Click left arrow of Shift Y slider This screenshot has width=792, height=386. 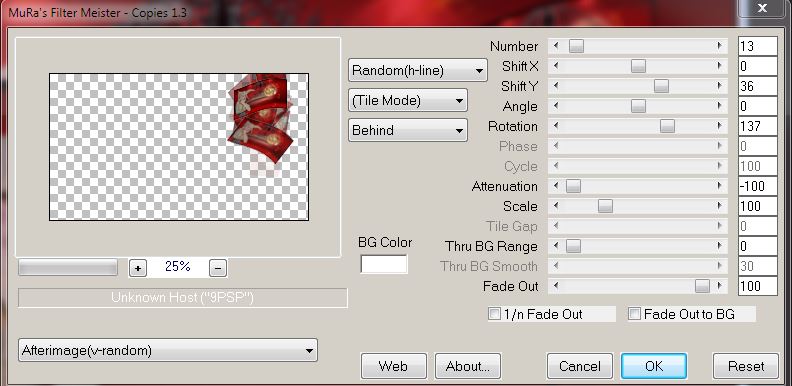pyautogui.click(x=556, y=86)
